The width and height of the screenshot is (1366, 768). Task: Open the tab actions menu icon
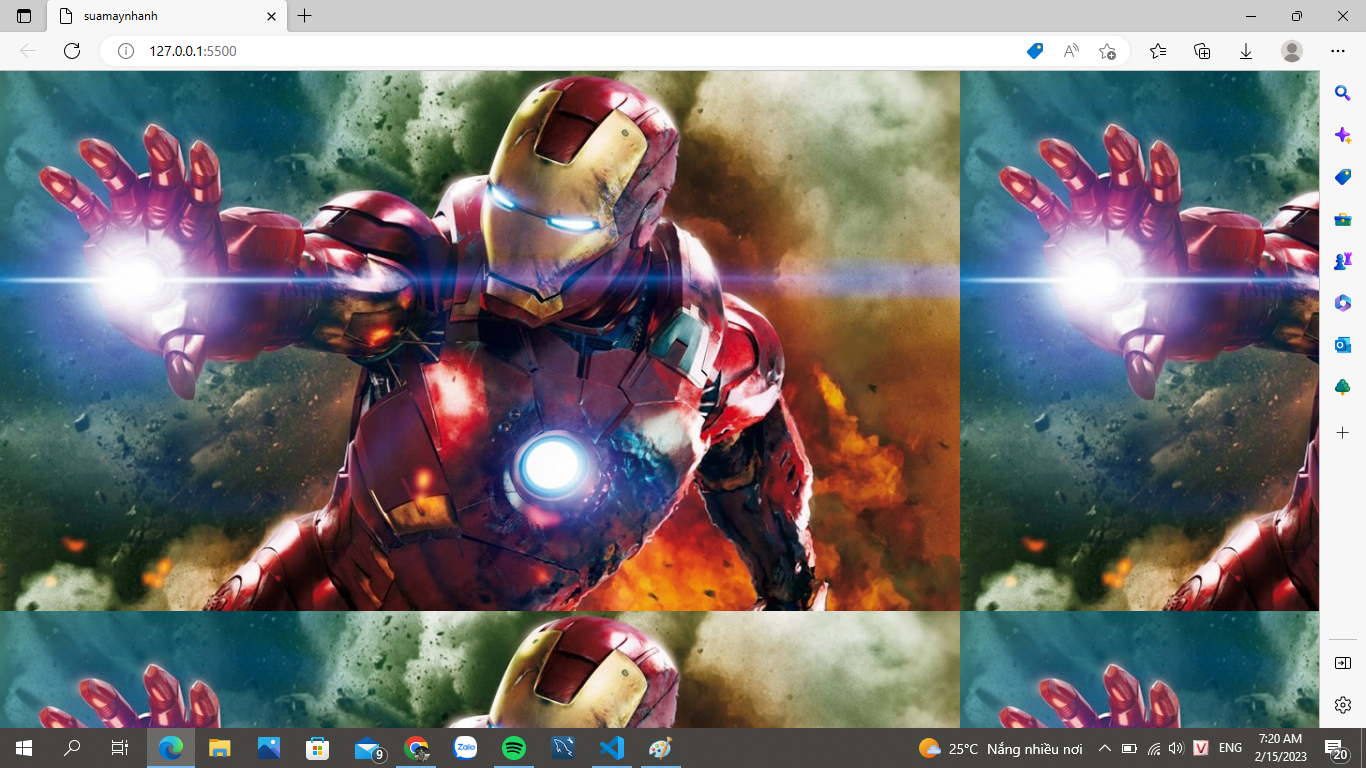24,16
